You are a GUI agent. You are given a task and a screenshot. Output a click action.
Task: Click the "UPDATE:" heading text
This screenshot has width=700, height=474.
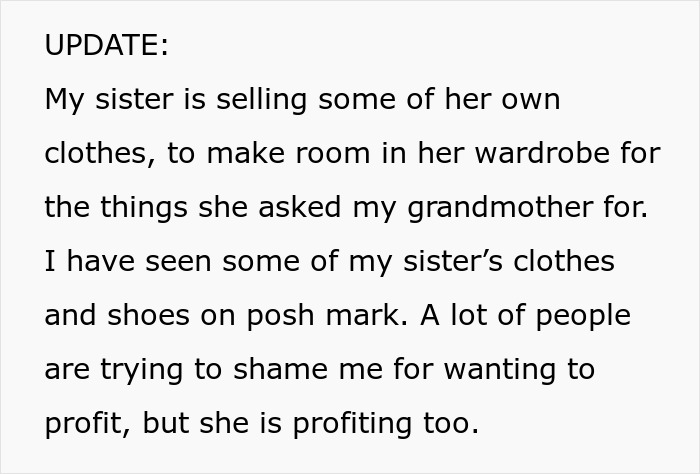coord(107,46)
